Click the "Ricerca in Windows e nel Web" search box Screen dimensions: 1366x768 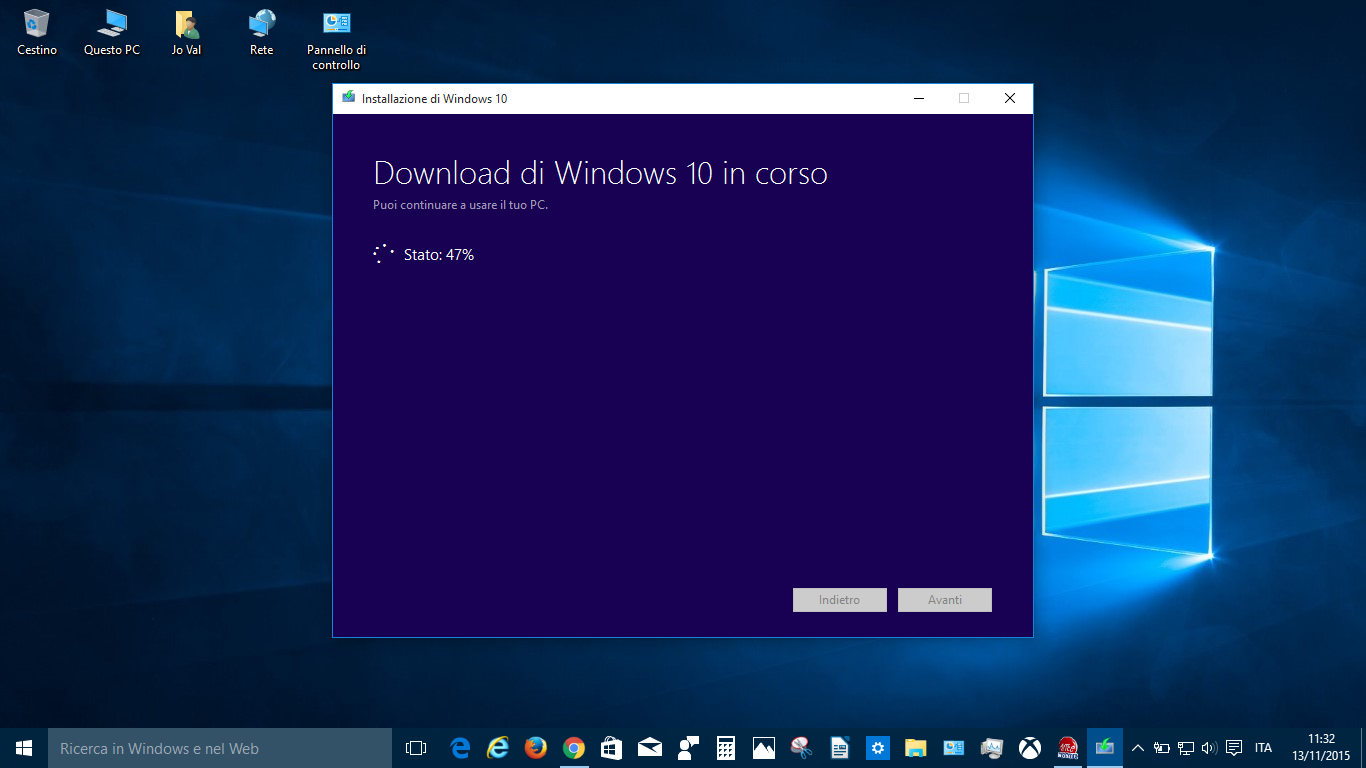[220, 748]
